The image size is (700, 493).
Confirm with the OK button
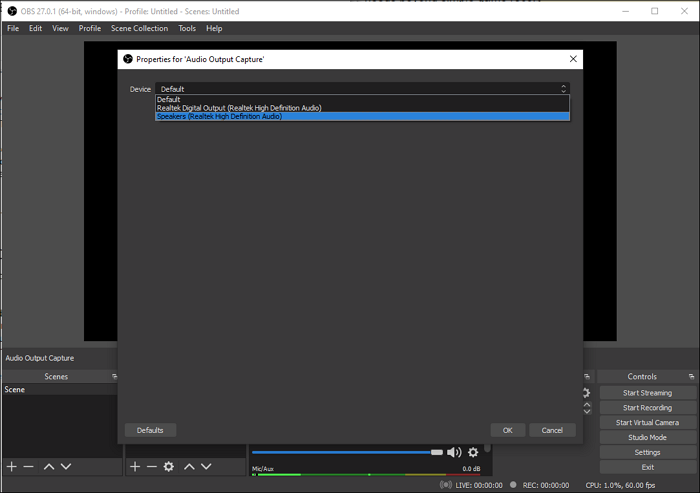[508, 430]
